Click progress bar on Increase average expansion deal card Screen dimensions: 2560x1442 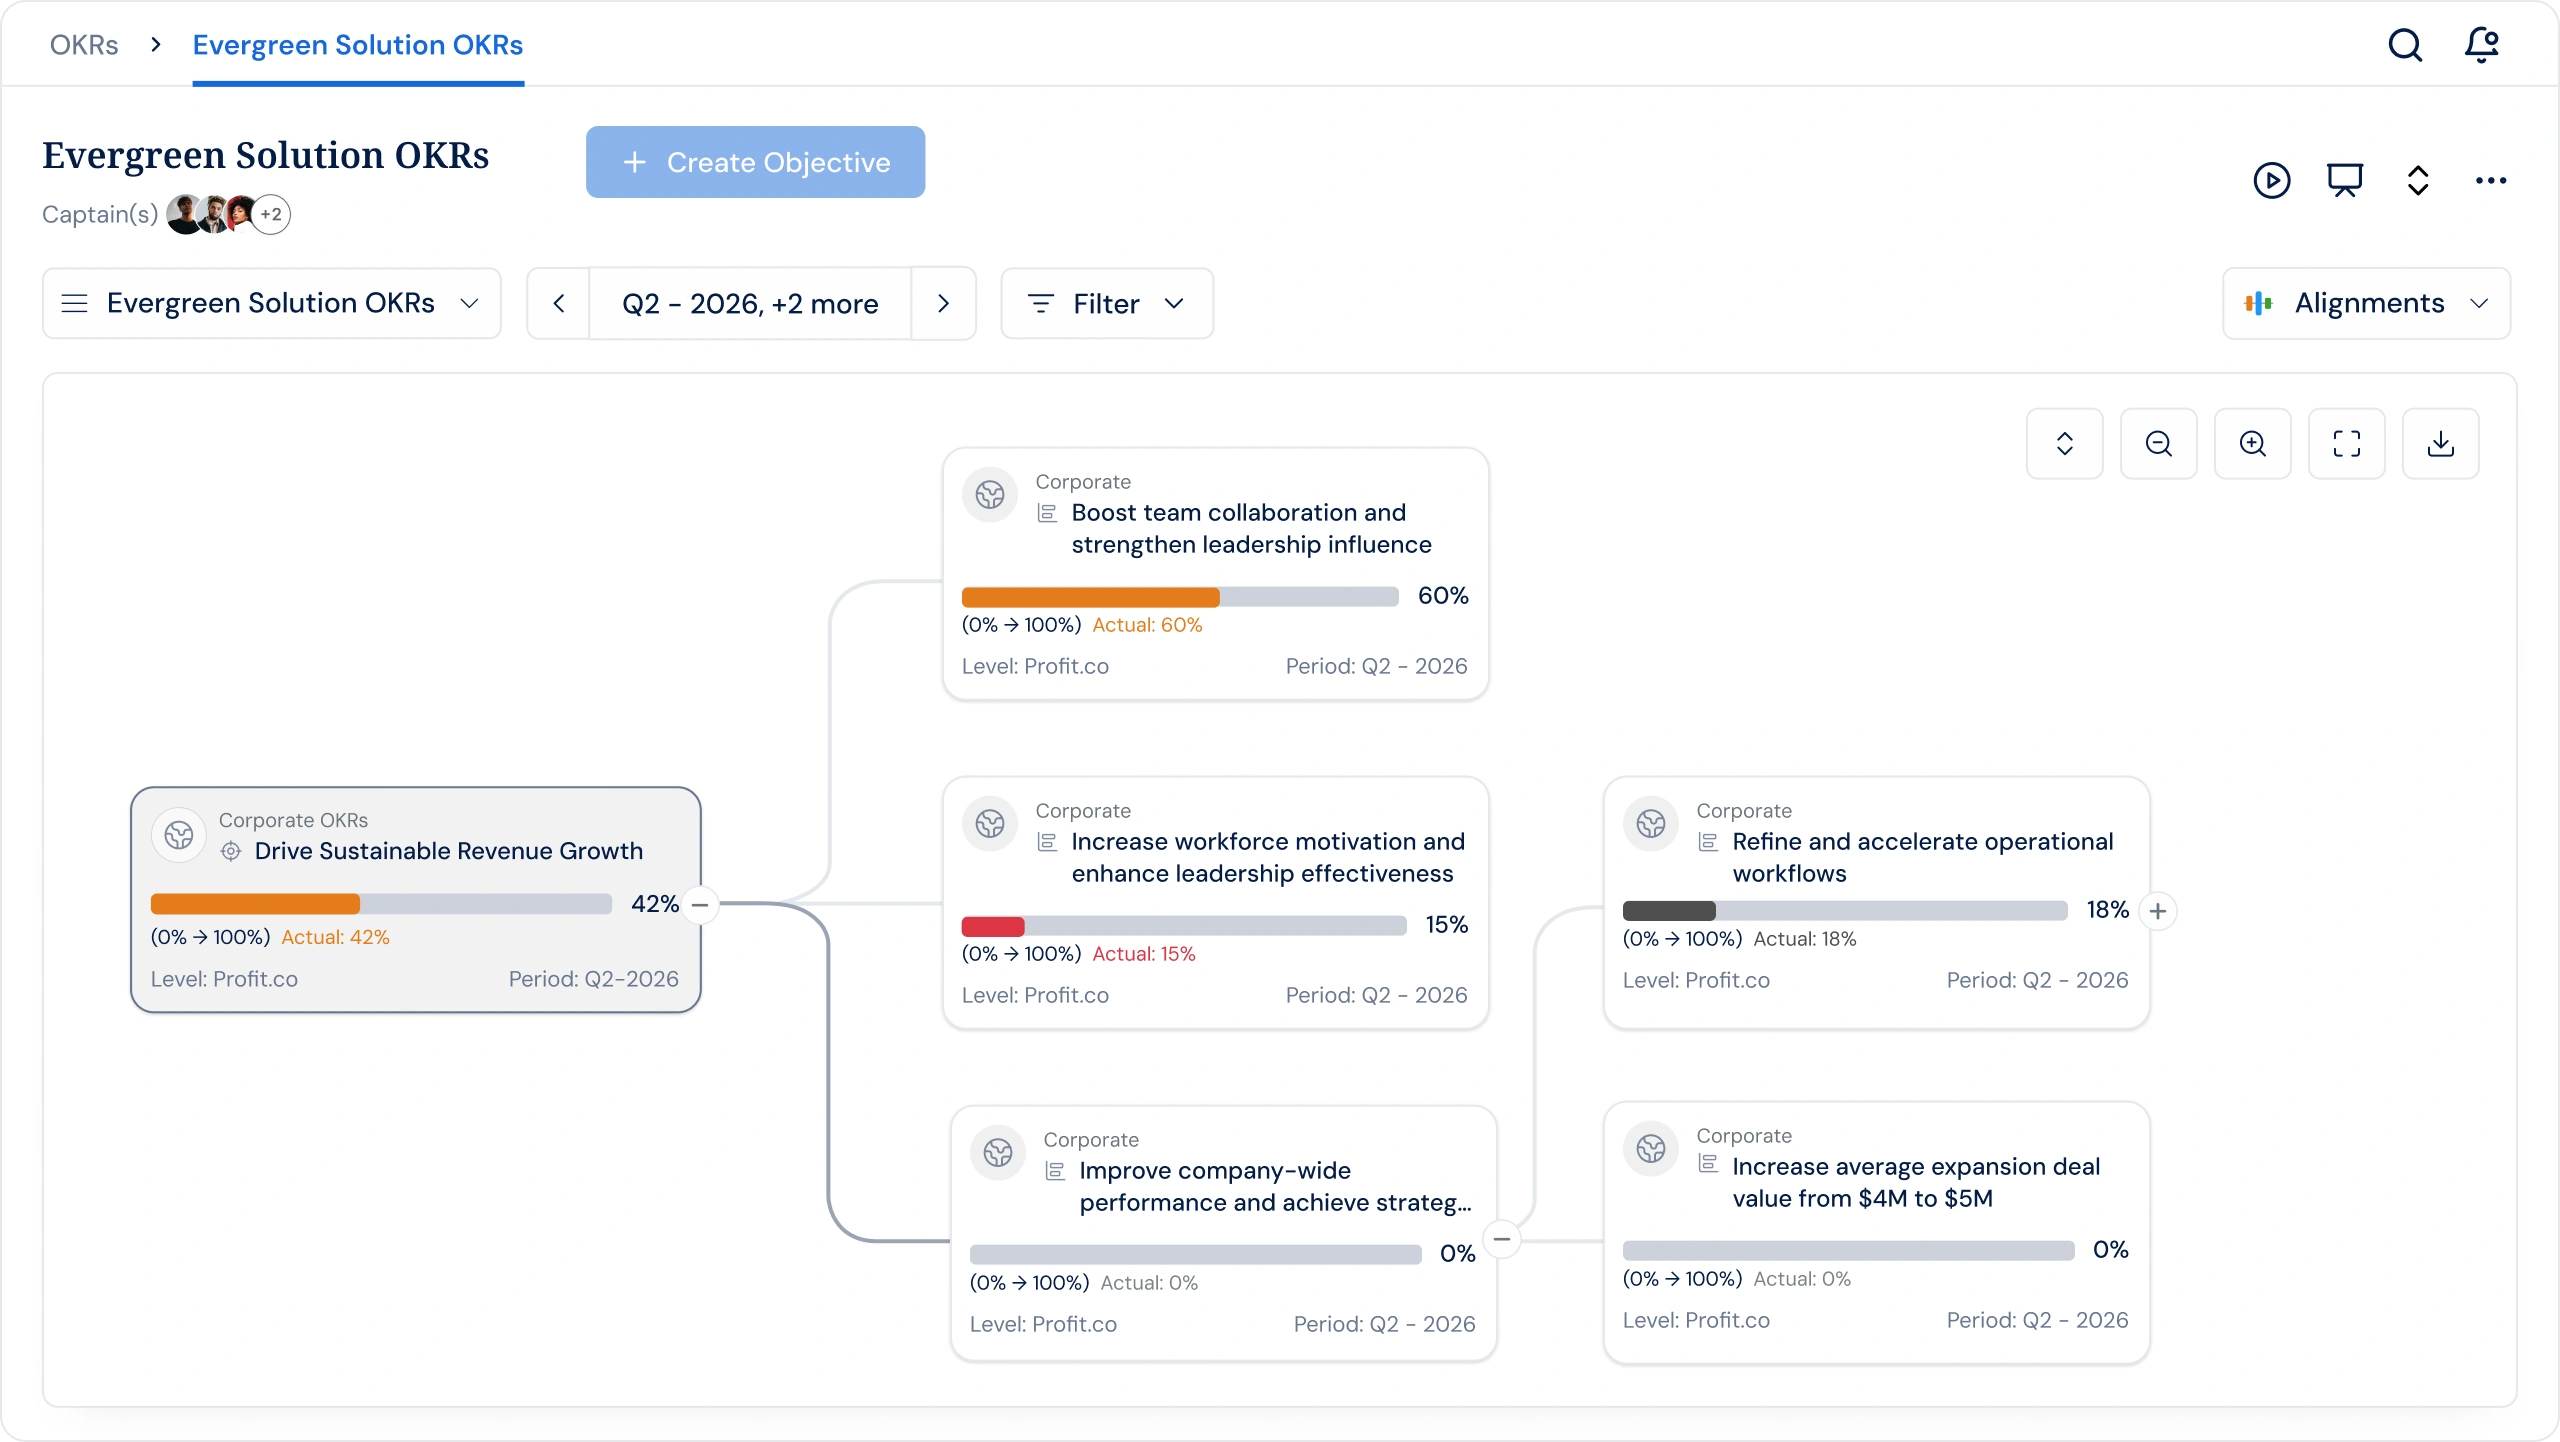(x=1849, y=1251)
